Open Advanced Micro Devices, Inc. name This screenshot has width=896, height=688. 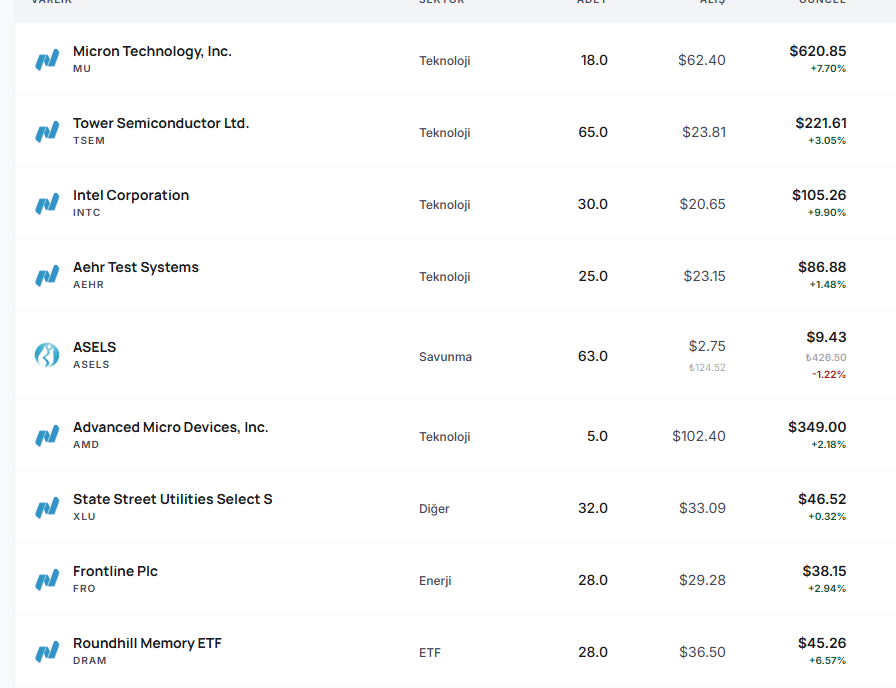170,427
